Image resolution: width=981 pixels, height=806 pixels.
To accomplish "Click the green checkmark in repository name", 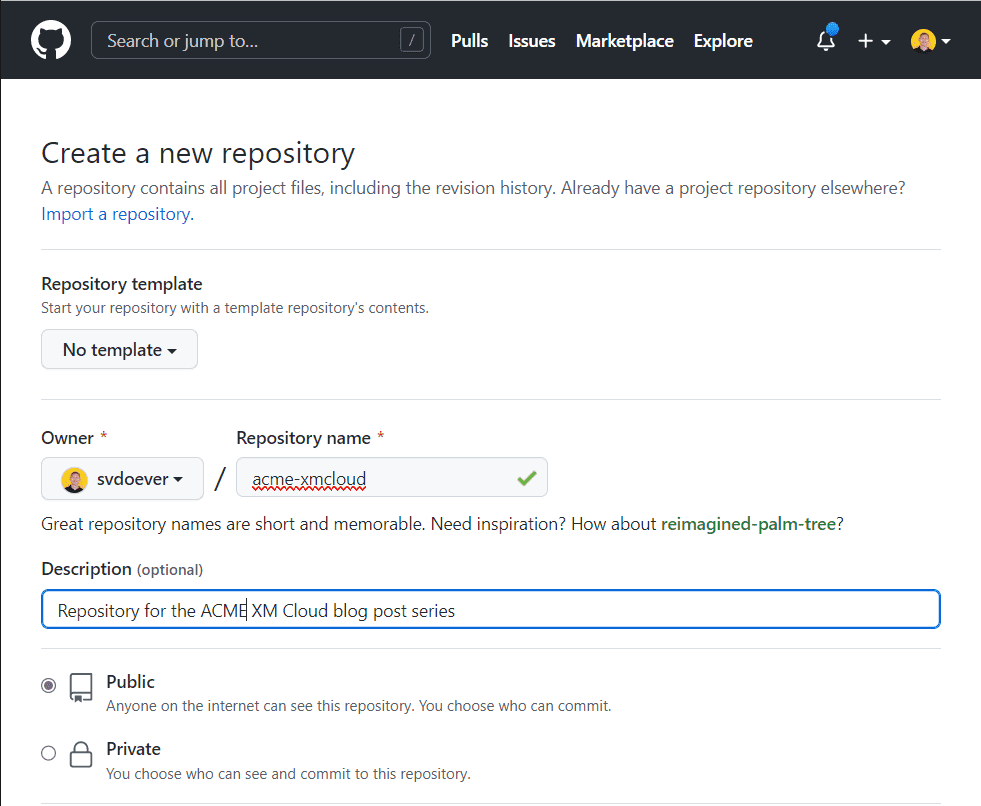I will point(527,479).
